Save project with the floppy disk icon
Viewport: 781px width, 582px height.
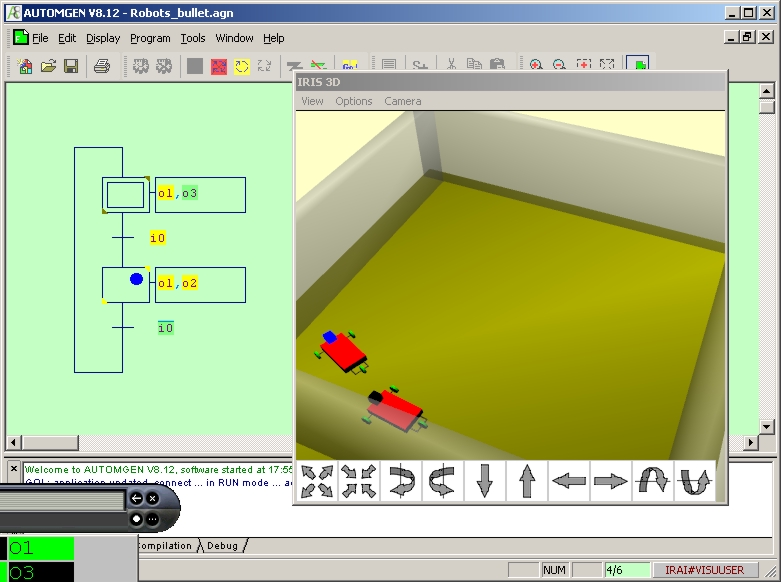(71, 66)
